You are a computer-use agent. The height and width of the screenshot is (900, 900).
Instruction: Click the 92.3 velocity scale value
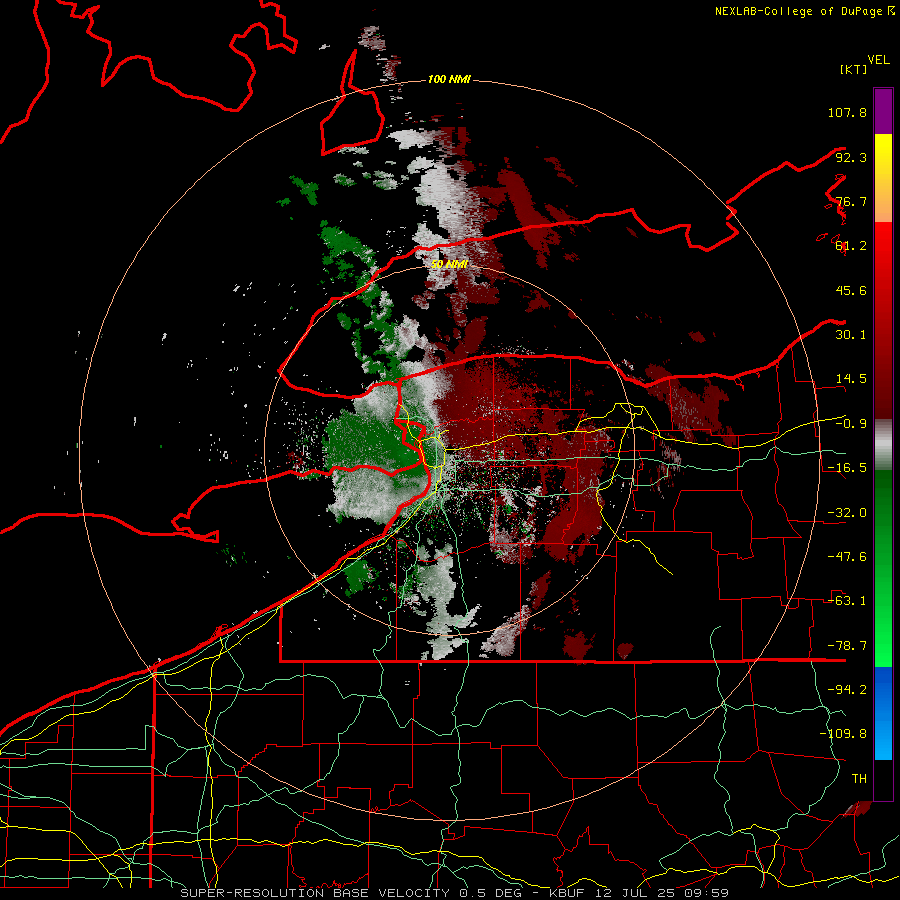tap(851, 157)
